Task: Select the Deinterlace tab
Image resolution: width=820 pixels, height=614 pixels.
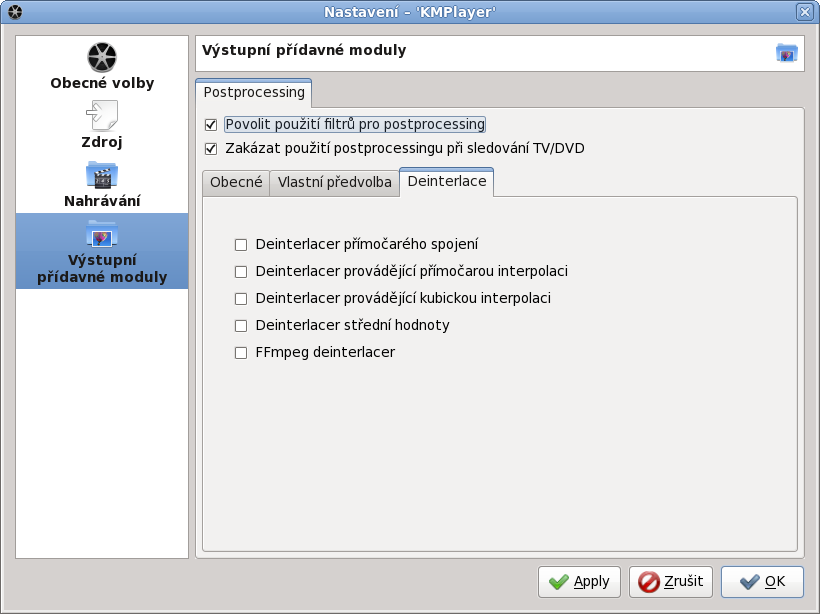Action: click(447, 182)
